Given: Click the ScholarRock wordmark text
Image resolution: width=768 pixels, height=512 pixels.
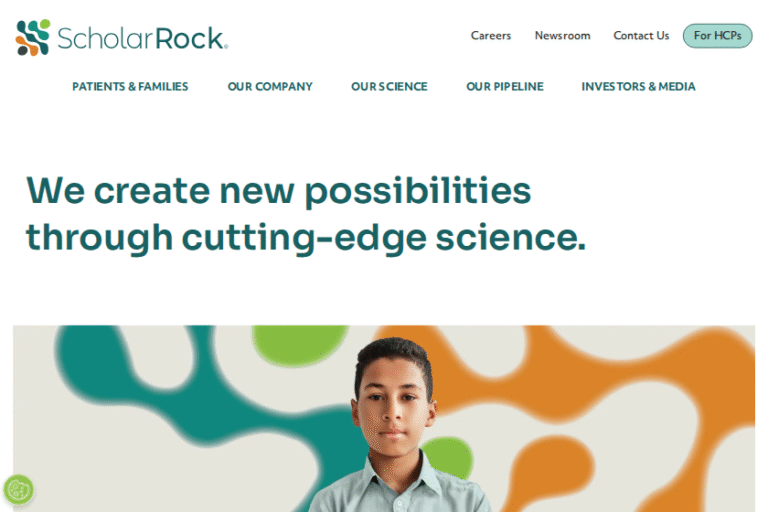Looking at the screenshot, I should pyautogui.click(x=143, y=39).
